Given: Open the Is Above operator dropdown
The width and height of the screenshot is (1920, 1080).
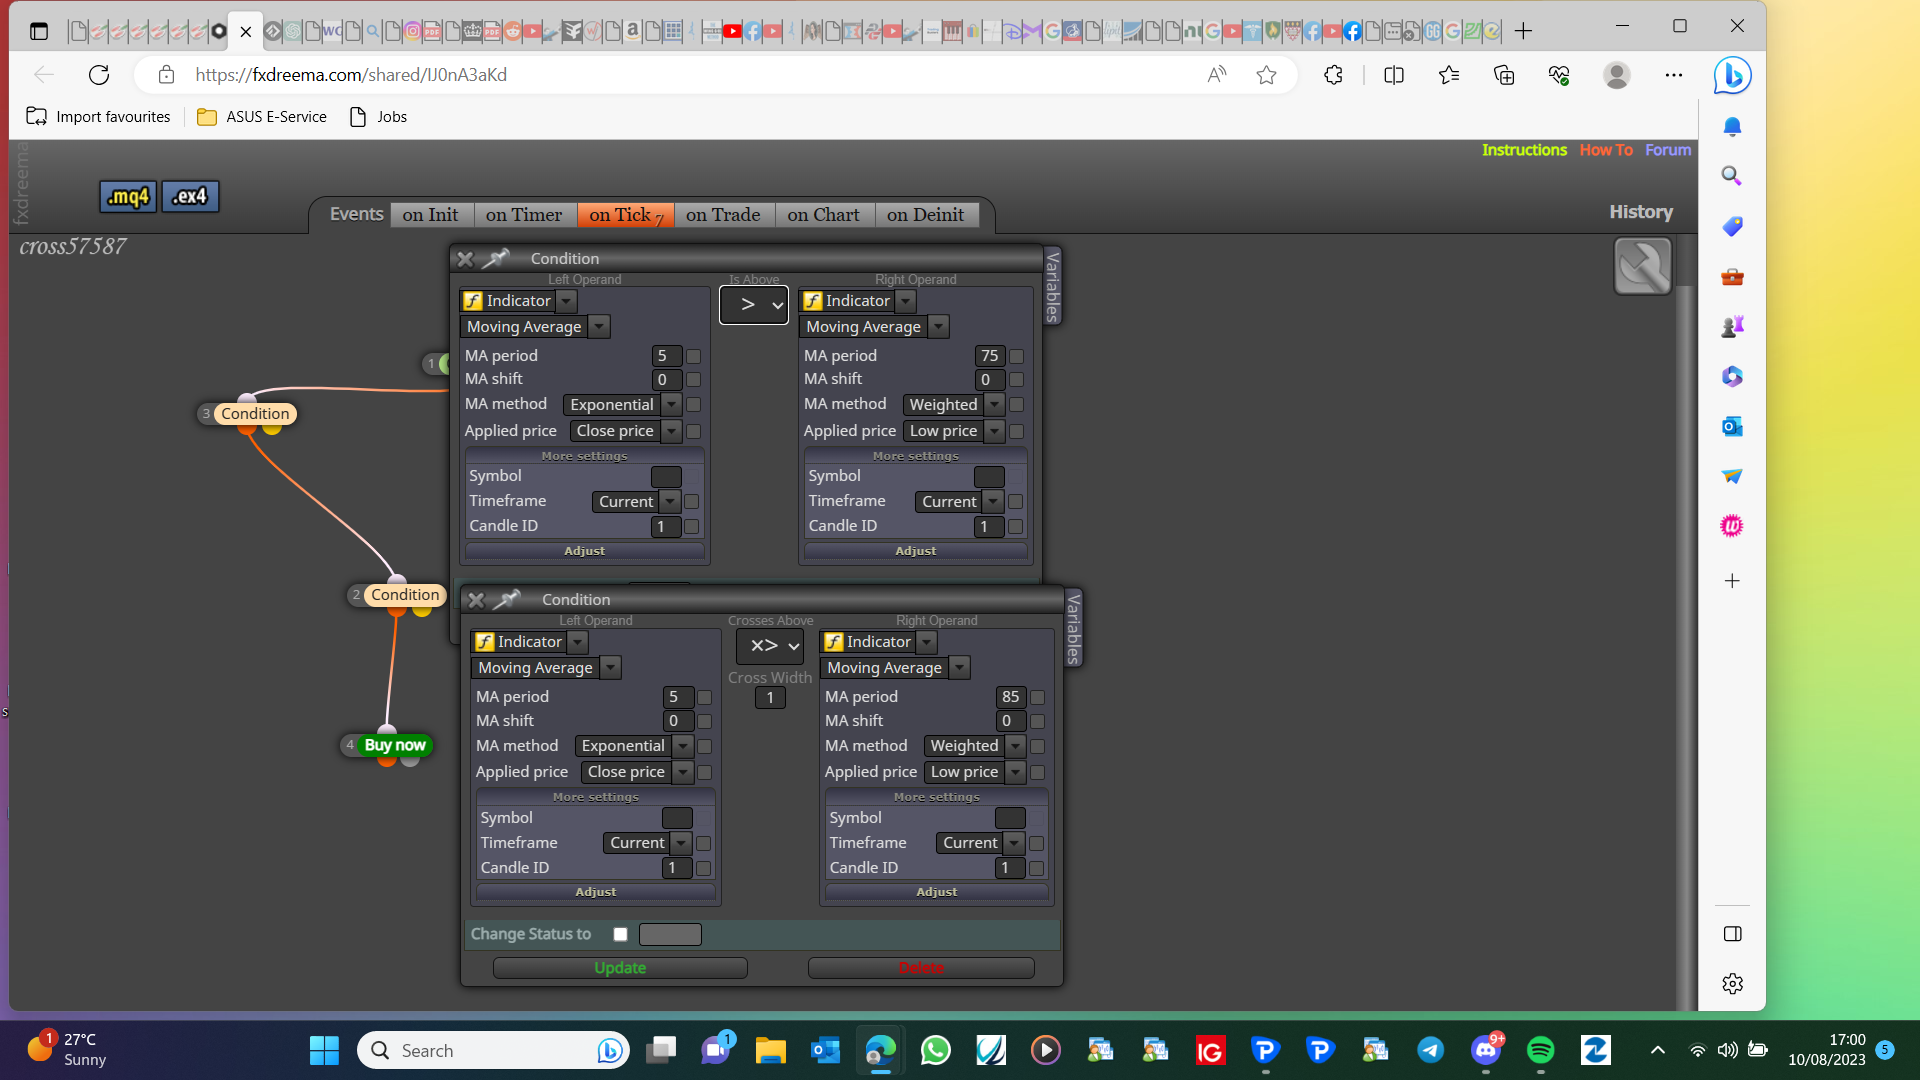Looking at the screenshot, I should (x=754, y=305).
